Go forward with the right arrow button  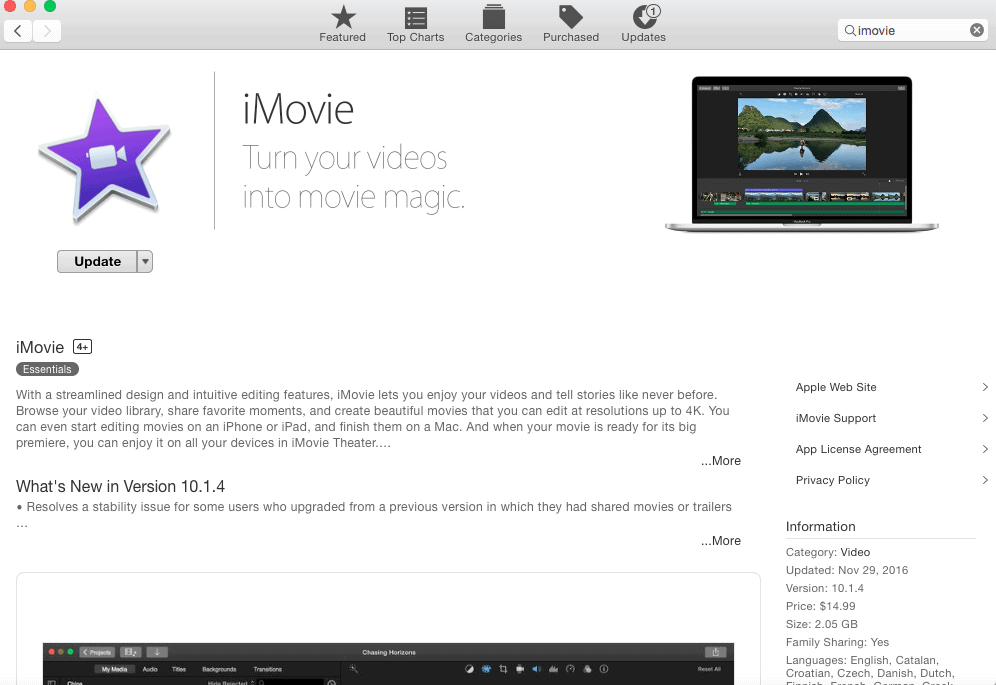[x=47, y=31]
